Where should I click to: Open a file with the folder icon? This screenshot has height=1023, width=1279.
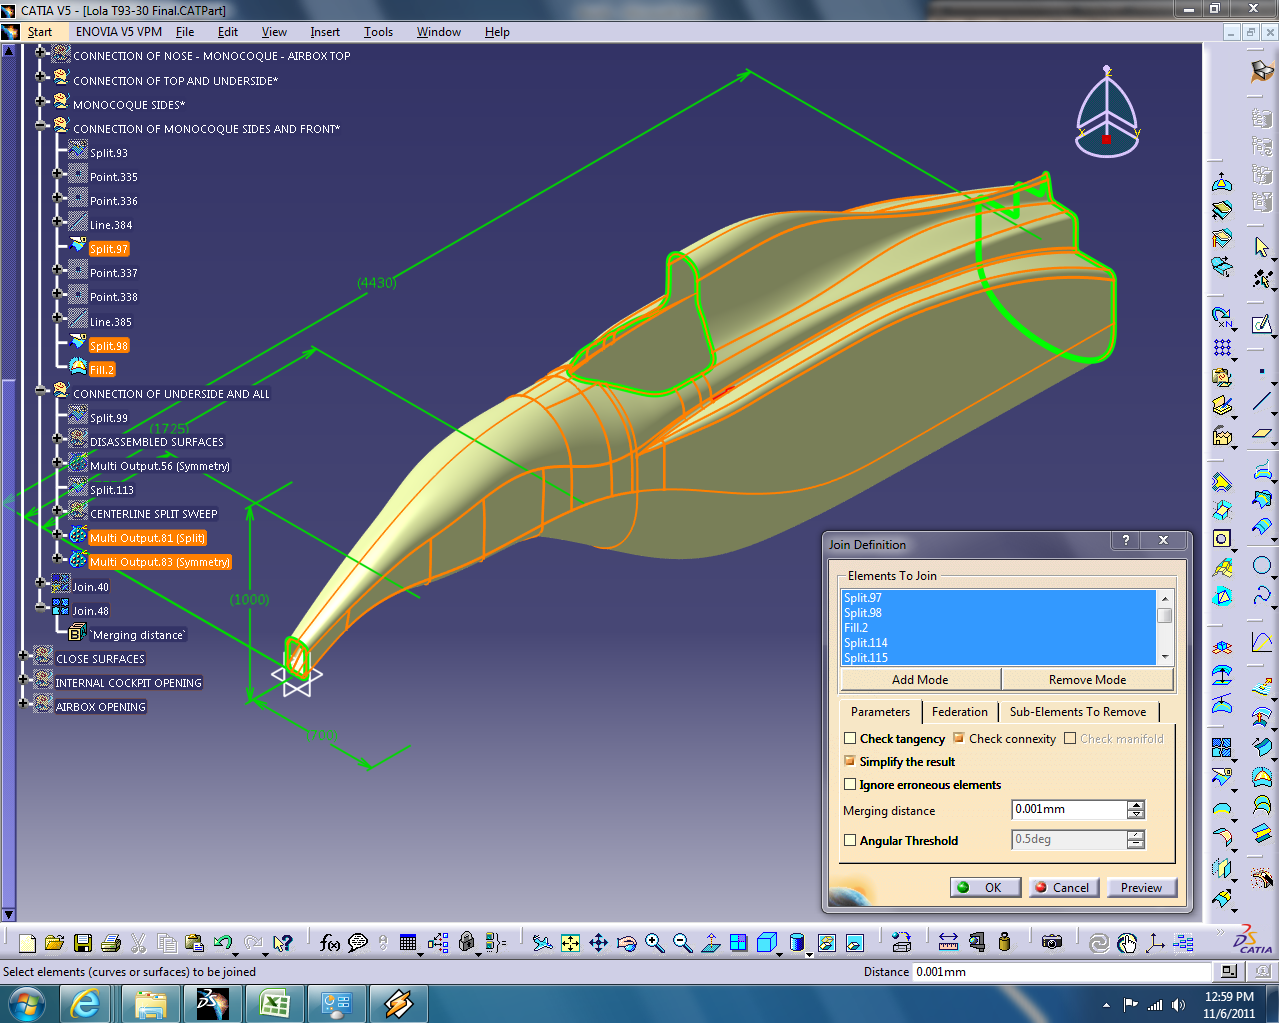[x=55, y=942]
